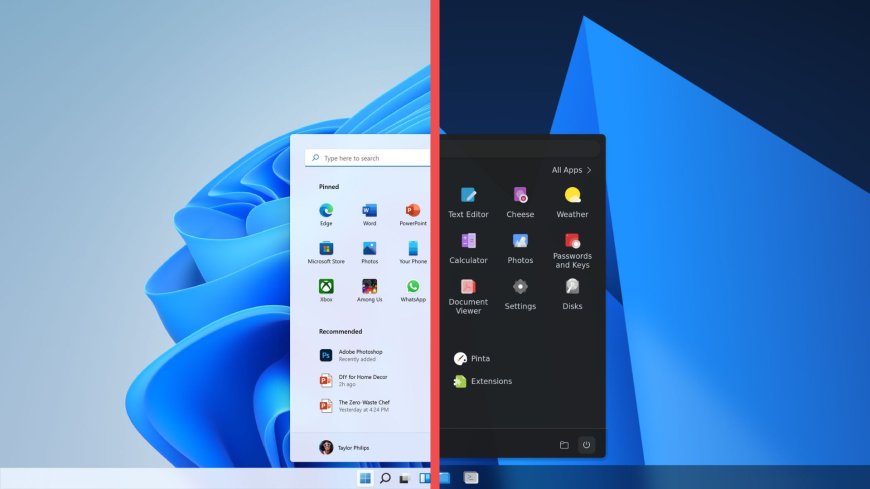
Task: Open Taylor Philips user account
Action: click(344, 447)
